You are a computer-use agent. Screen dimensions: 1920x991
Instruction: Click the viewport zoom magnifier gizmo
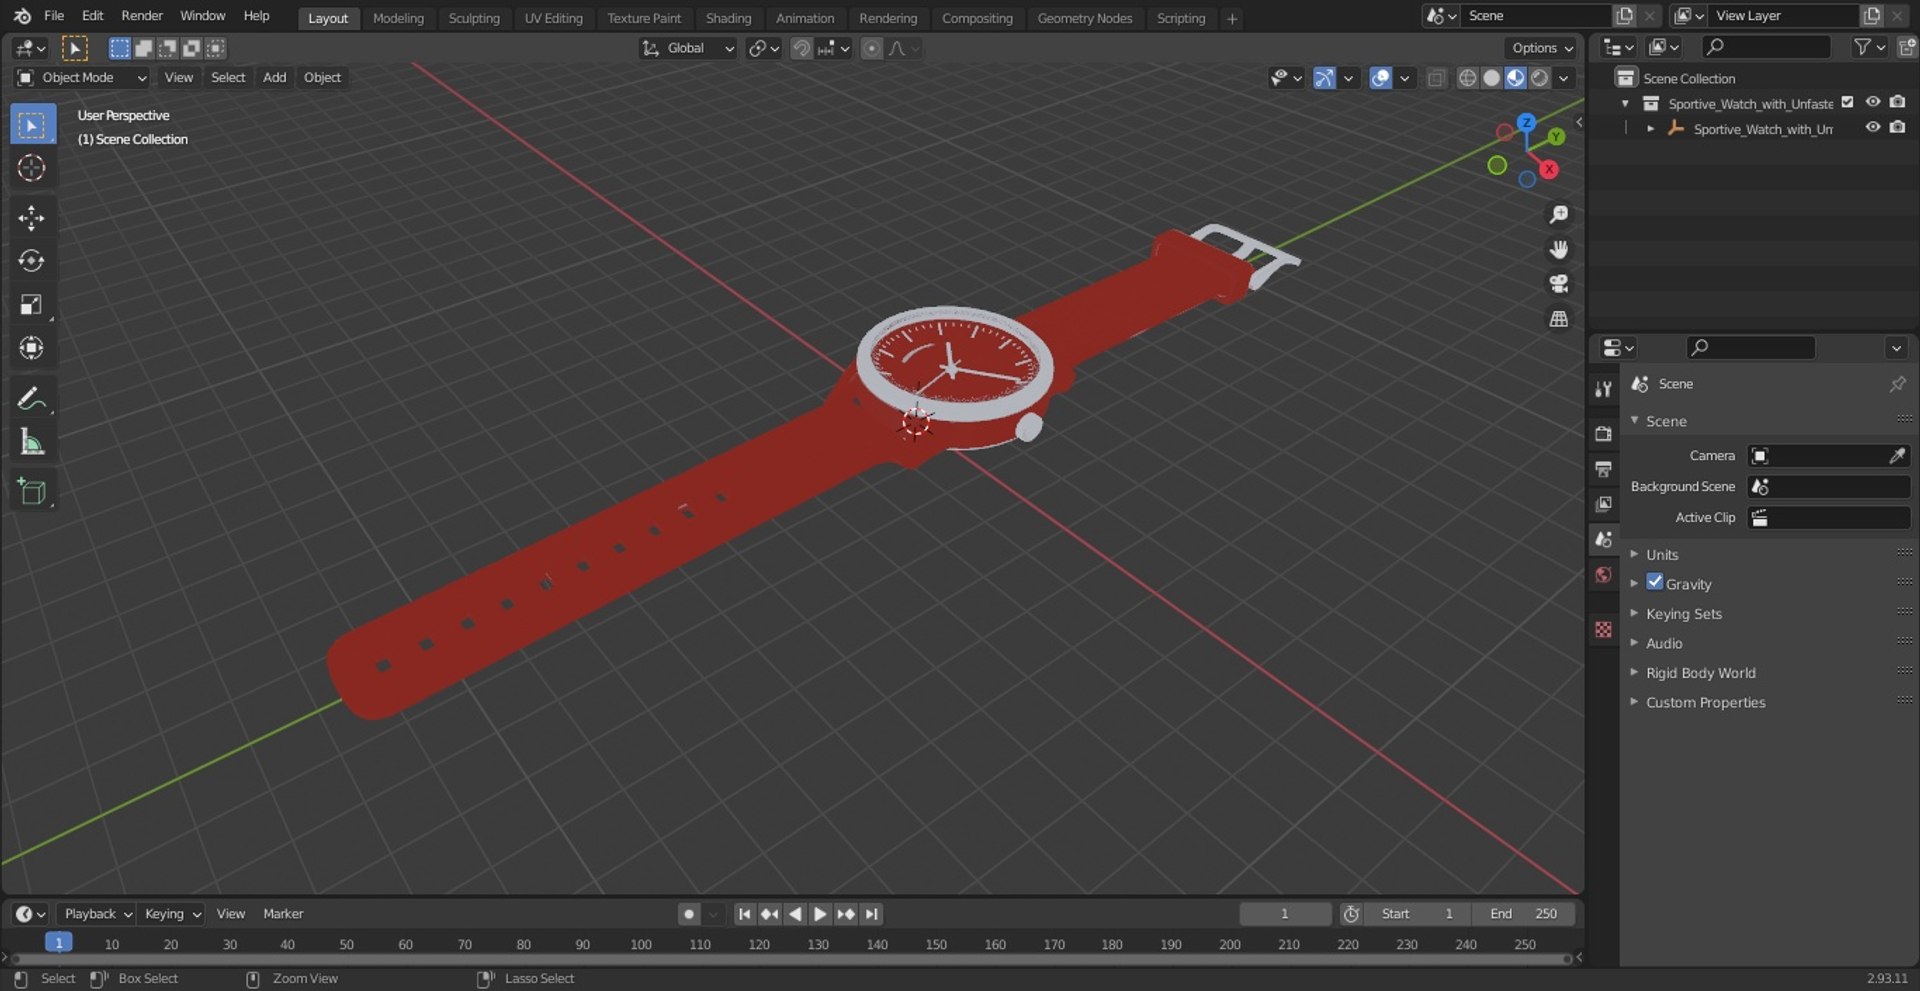(1558, 215)
